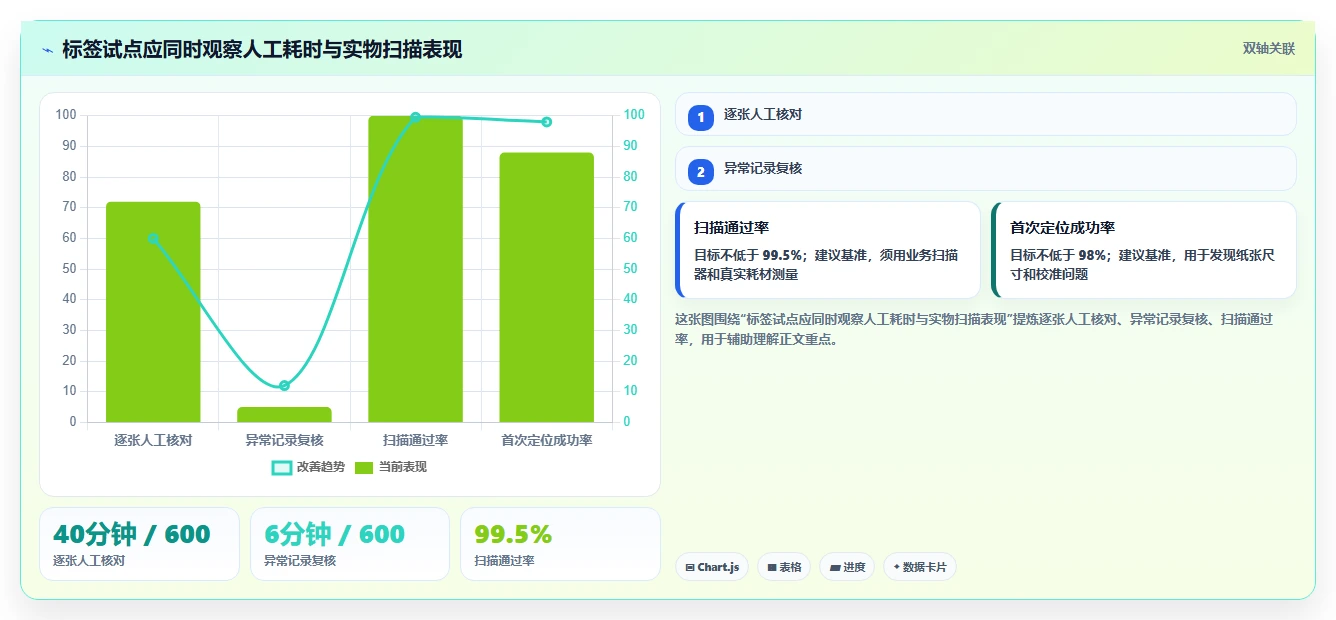Click the 进度 tag chip
This screenshot has width=1336, height=620.
[x=847, y=567]
